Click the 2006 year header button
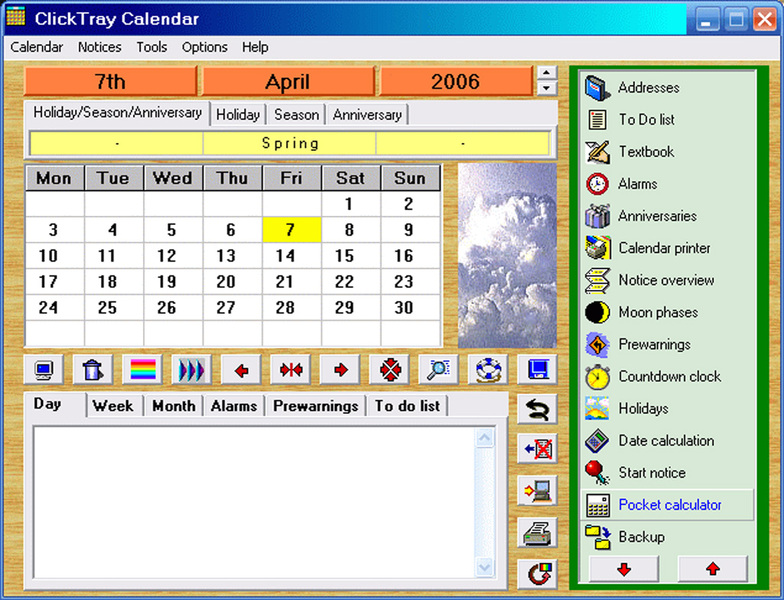Screen dimensions: 784x600 [456, 82]
